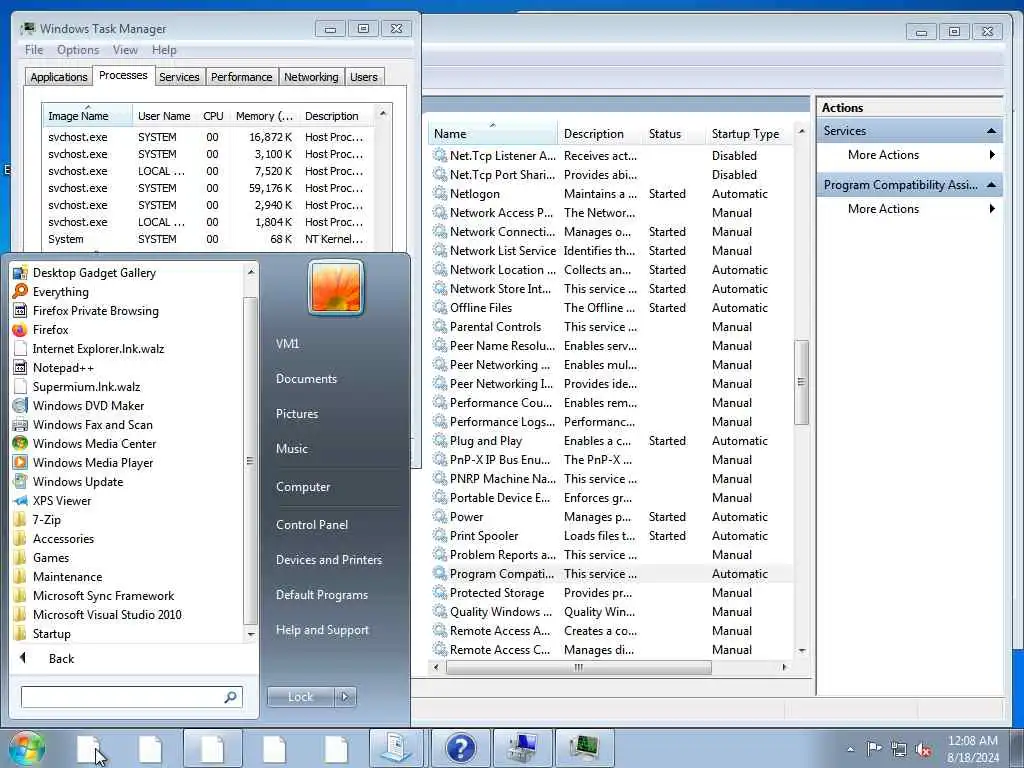The width and height of the screenshot is (1024, 768).
Task: Click the Supermium.lnk.walz file icon
Action: click(20, 387)
